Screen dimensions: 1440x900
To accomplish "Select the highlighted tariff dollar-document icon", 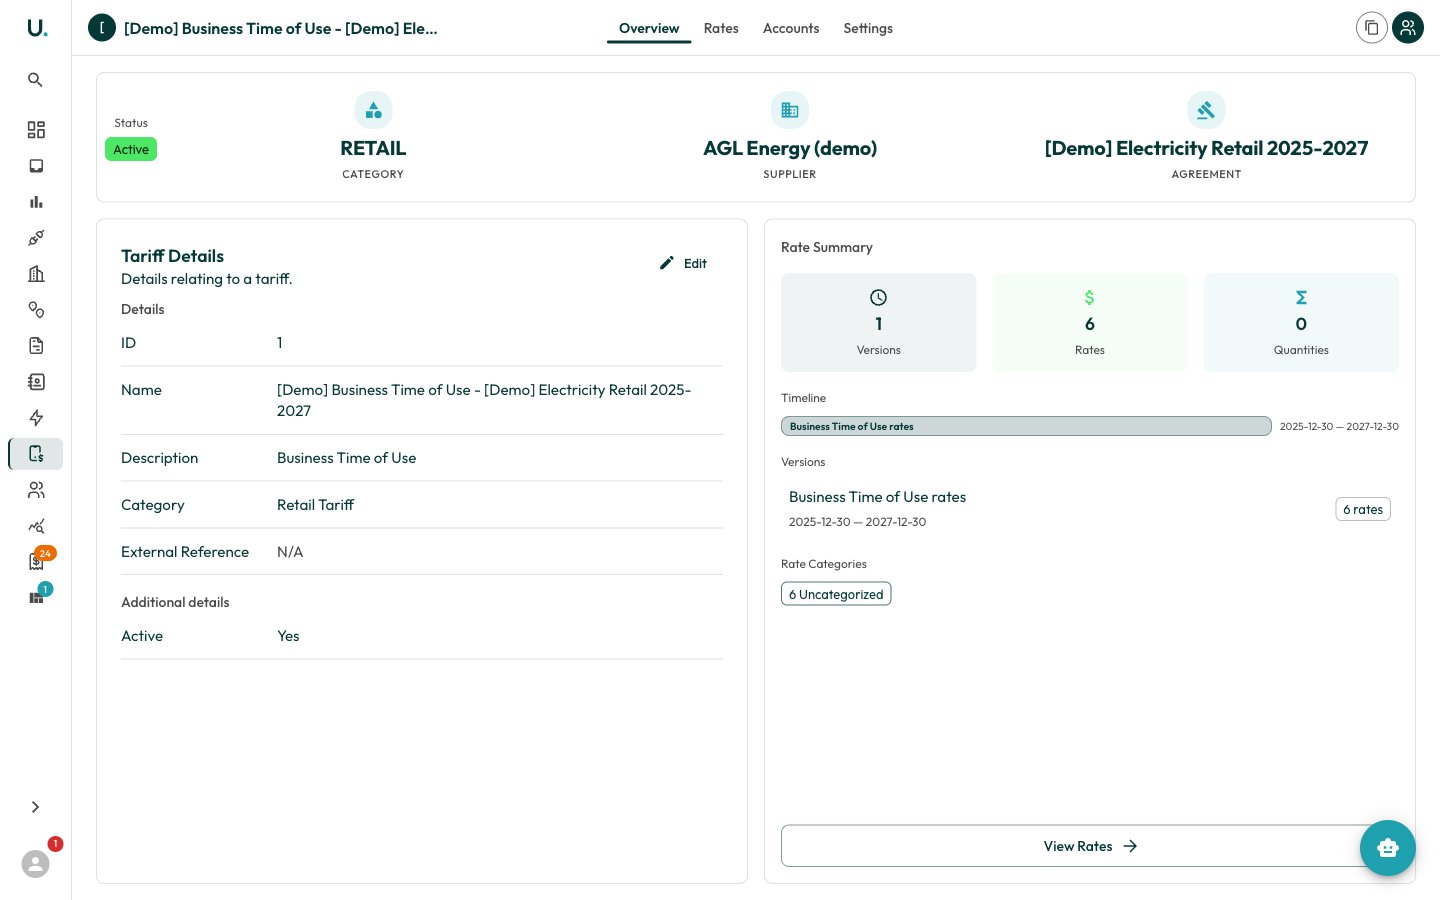I will (x=36, y=454).
